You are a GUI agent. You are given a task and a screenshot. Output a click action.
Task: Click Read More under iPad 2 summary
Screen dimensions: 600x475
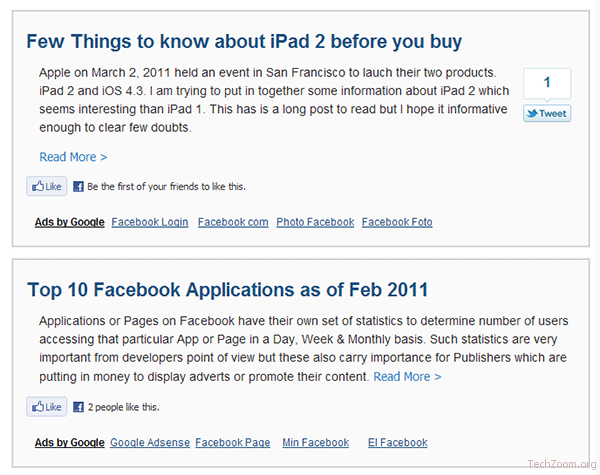73,157
